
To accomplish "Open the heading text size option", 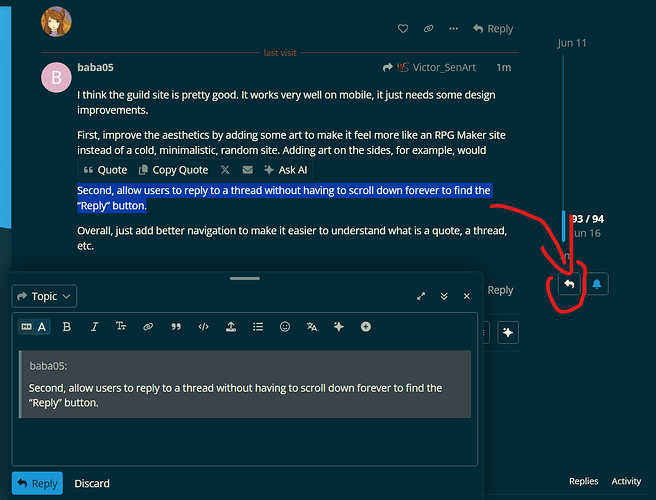I will pos(121,327).
